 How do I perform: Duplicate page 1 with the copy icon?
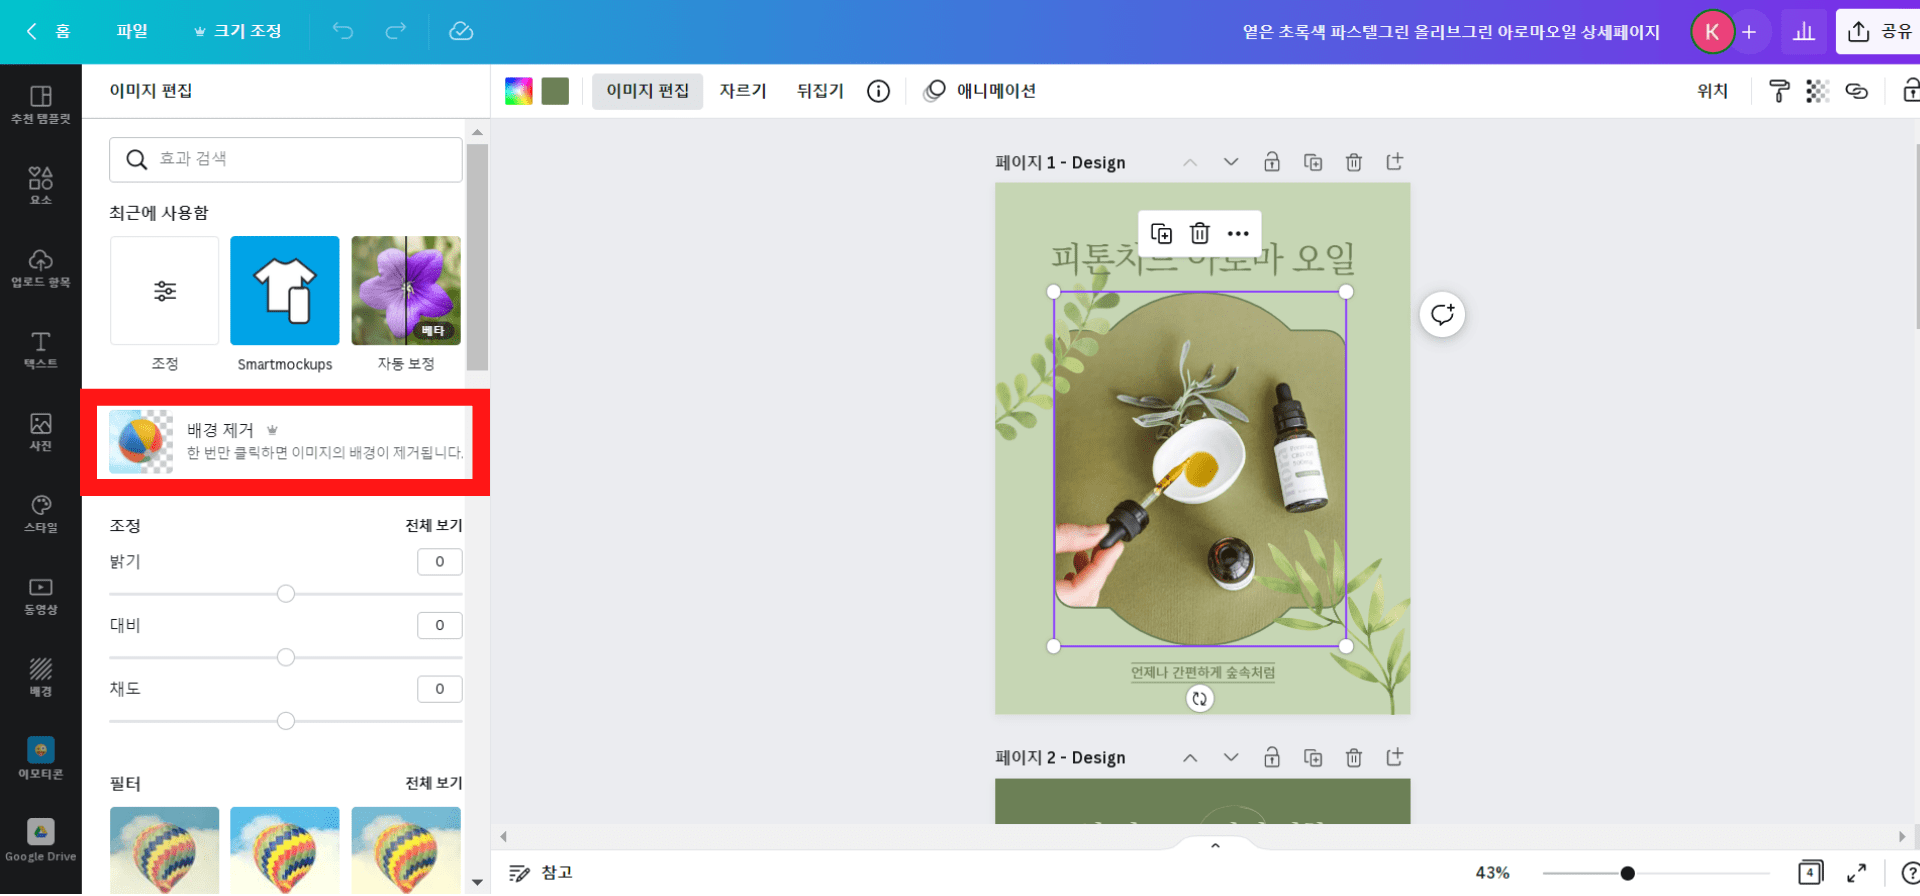[1313, 162]
